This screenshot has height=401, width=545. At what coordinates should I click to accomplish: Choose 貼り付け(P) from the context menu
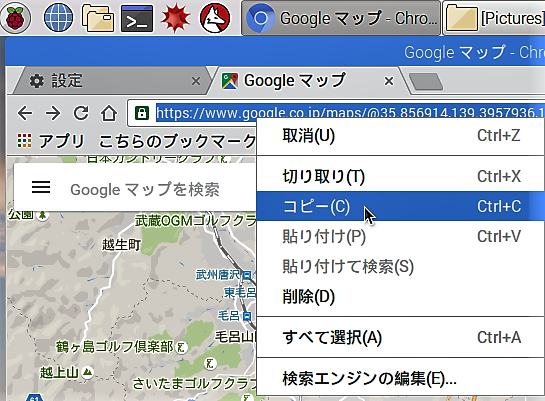(x=400, y=237)
